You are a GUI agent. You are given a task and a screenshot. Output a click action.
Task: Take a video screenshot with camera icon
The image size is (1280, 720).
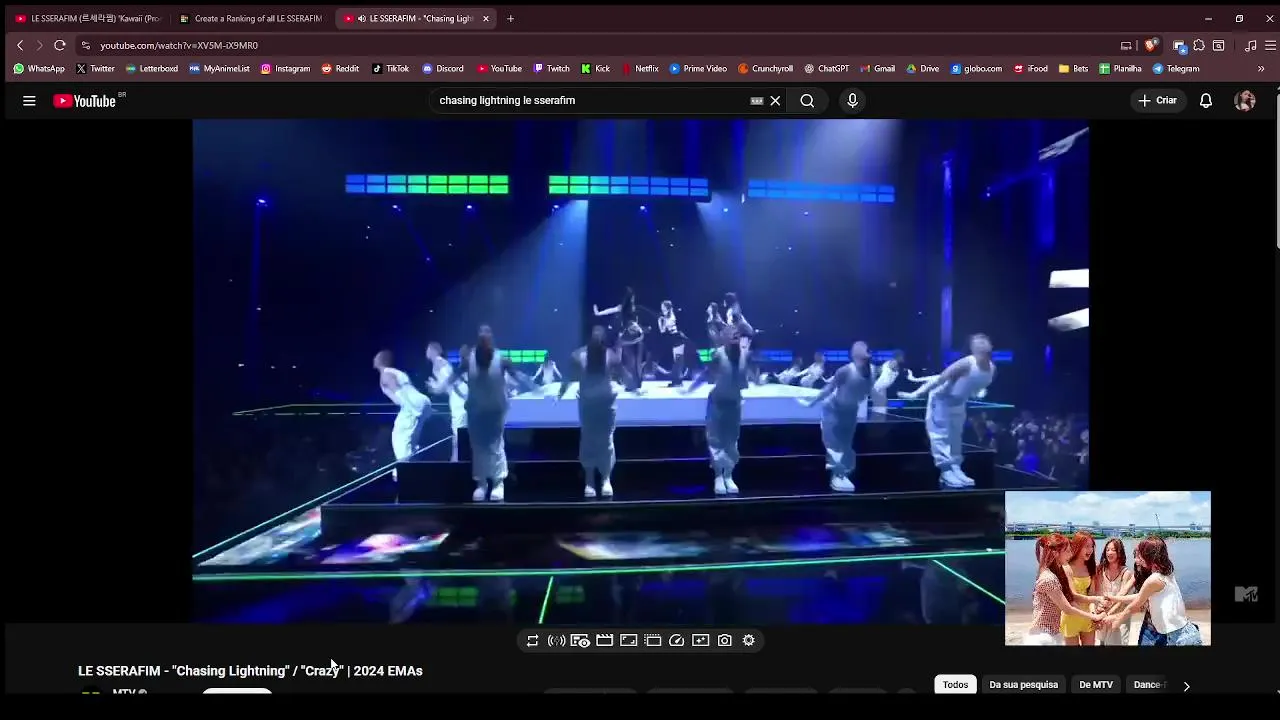[725, 640]
